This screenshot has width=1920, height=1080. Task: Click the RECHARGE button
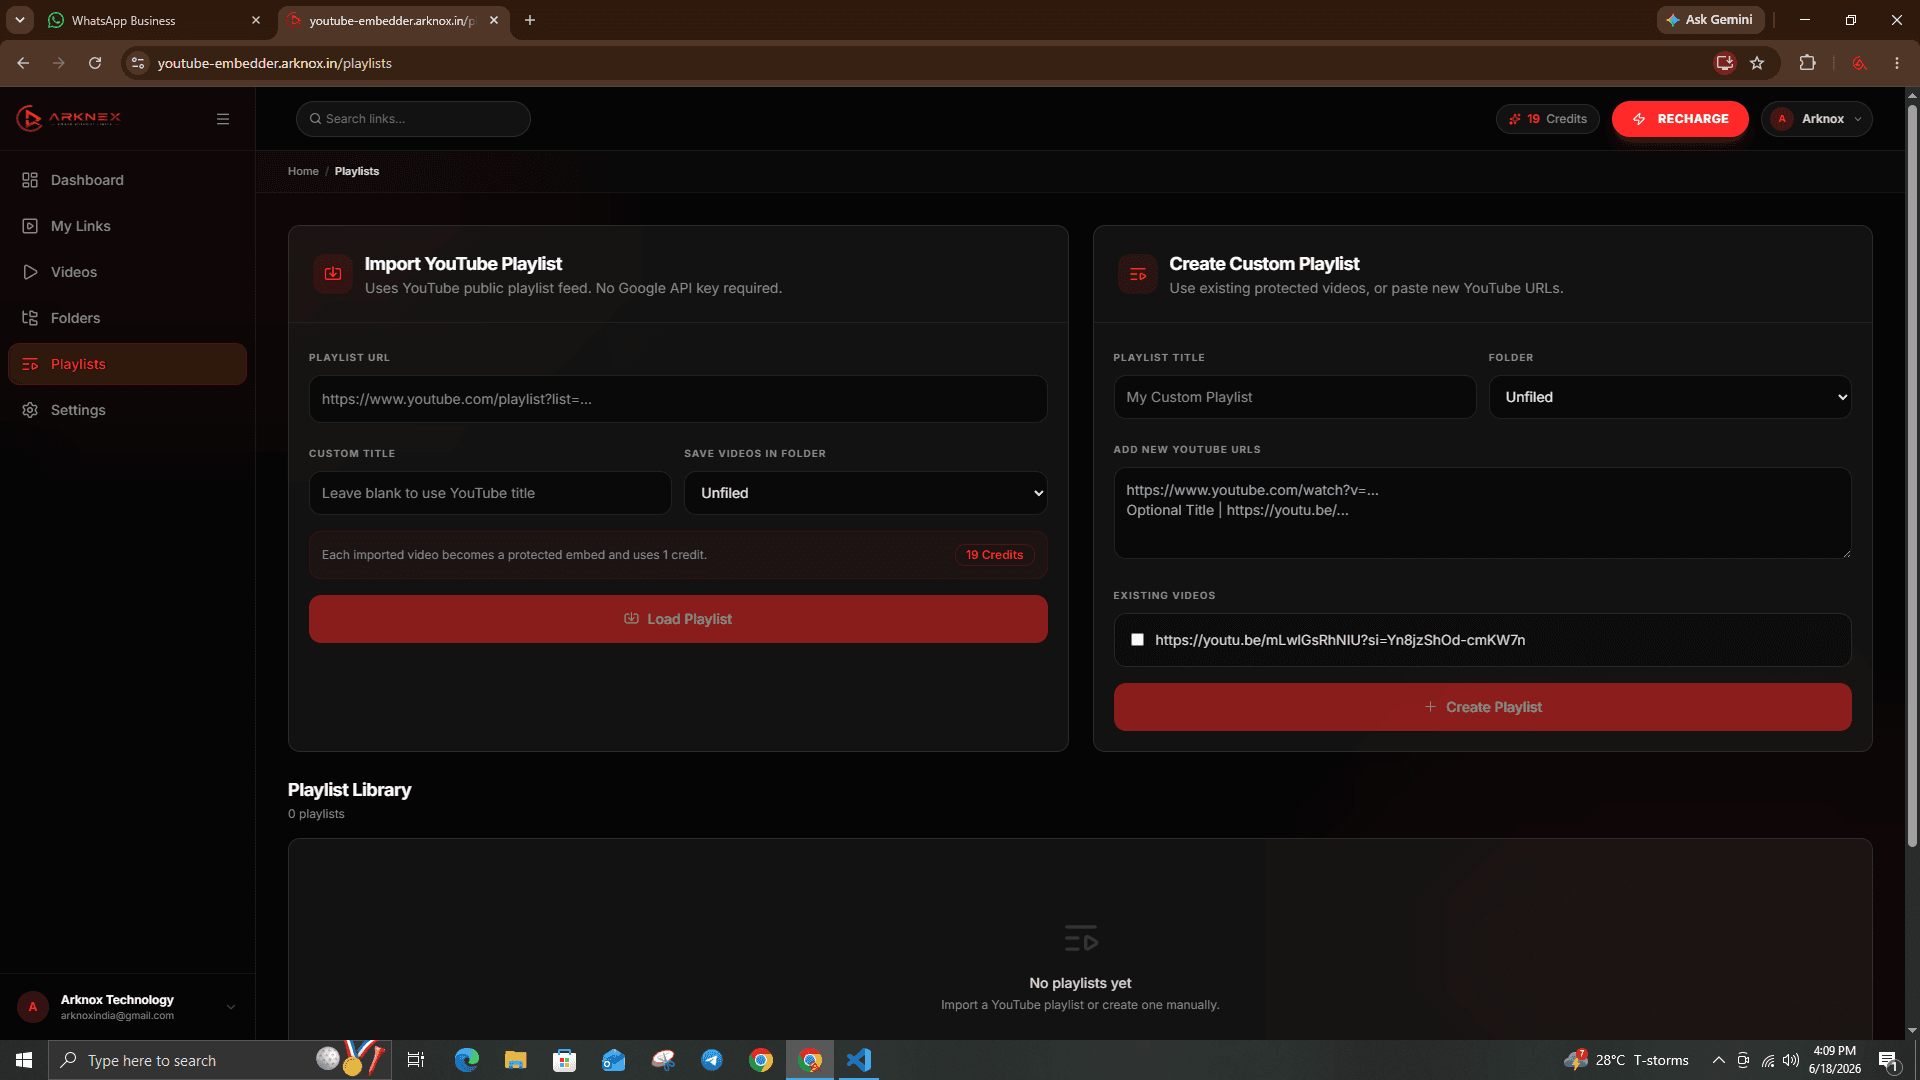tap(1680, 119)
